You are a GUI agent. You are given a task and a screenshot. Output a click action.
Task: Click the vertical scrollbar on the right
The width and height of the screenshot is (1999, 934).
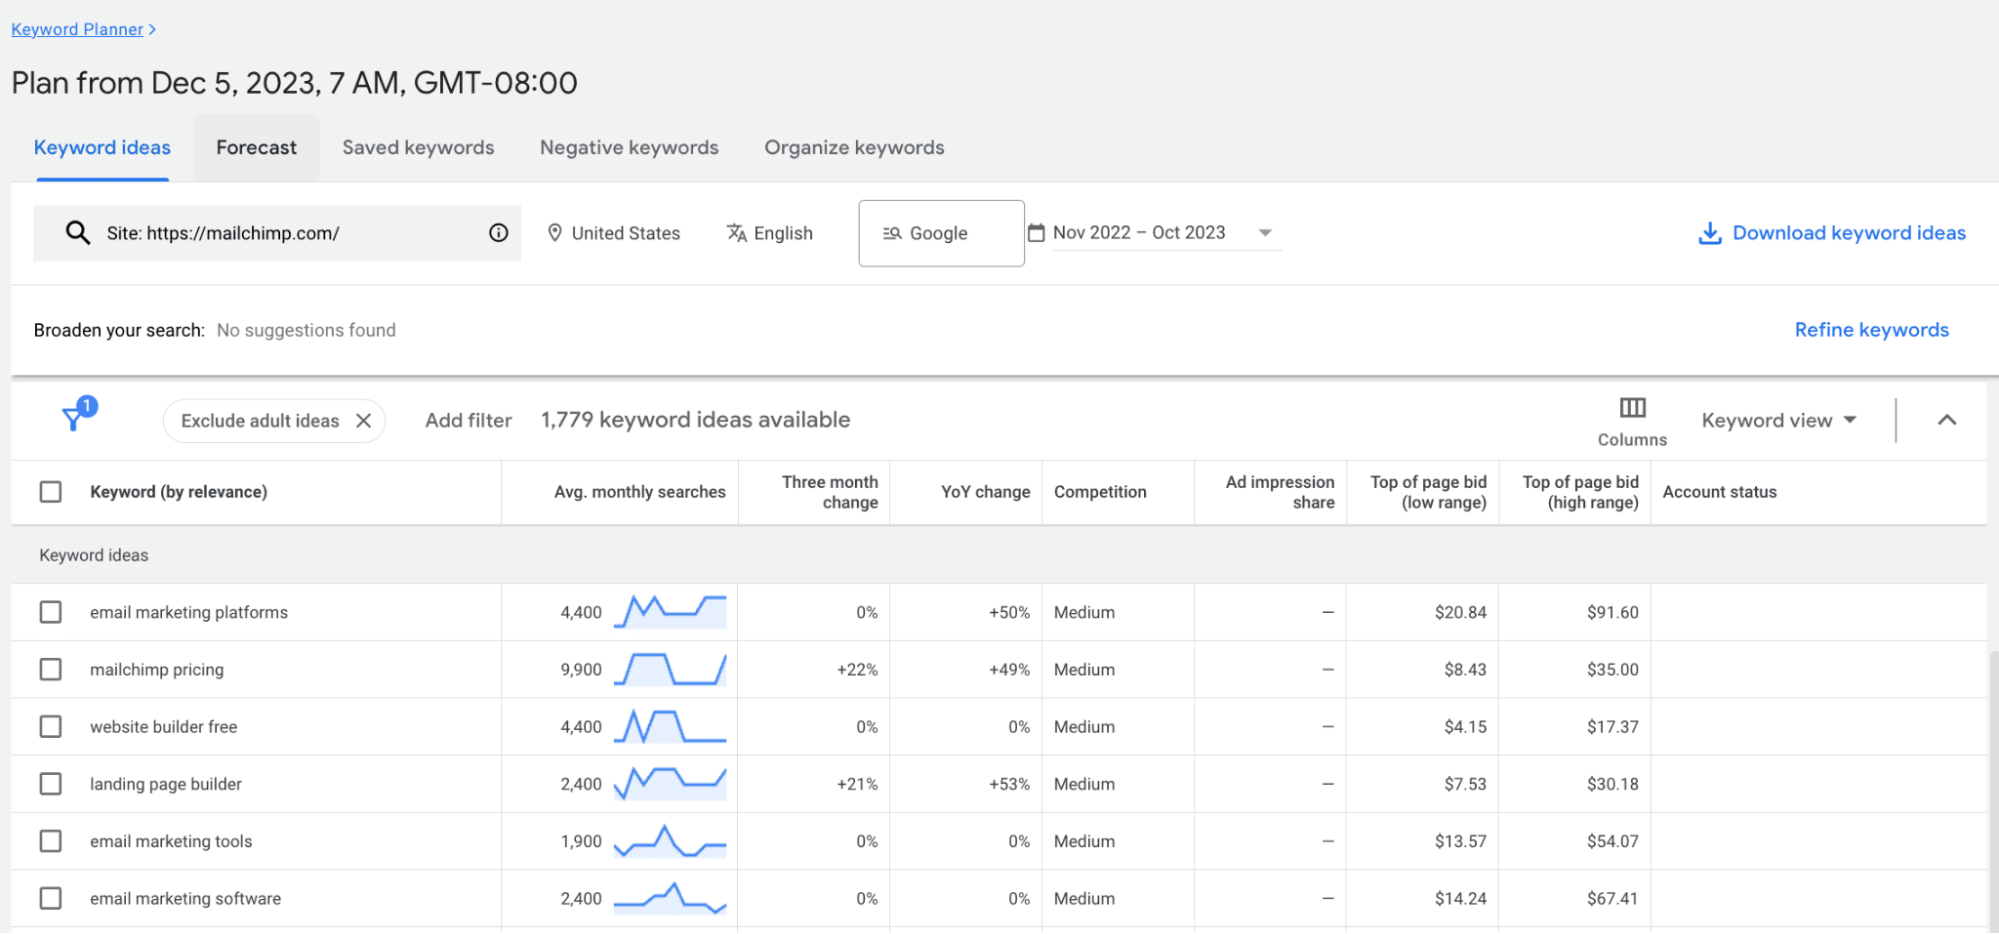[1993, 790]
